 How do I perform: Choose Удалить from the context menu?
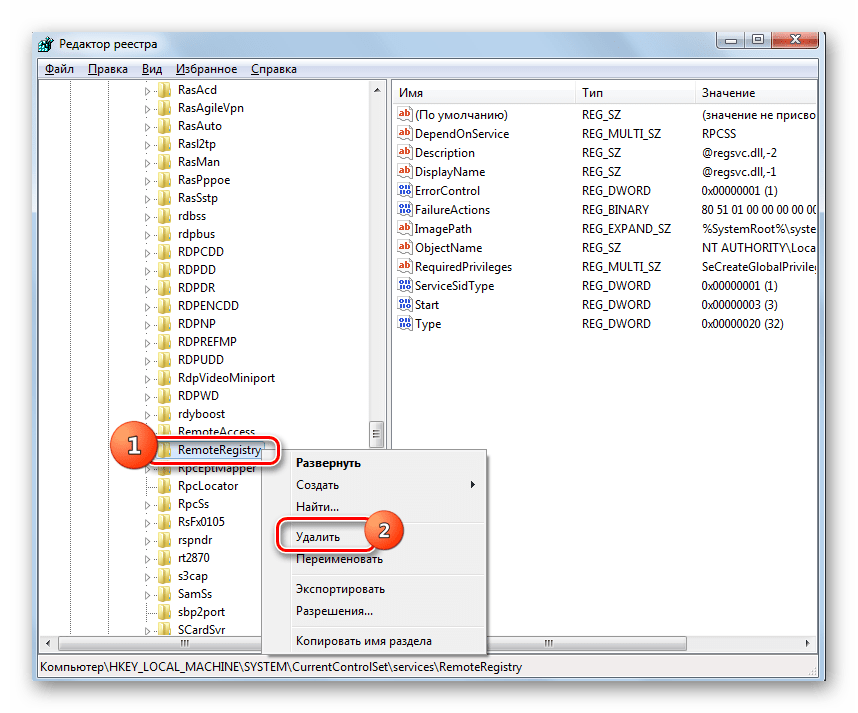319,537
